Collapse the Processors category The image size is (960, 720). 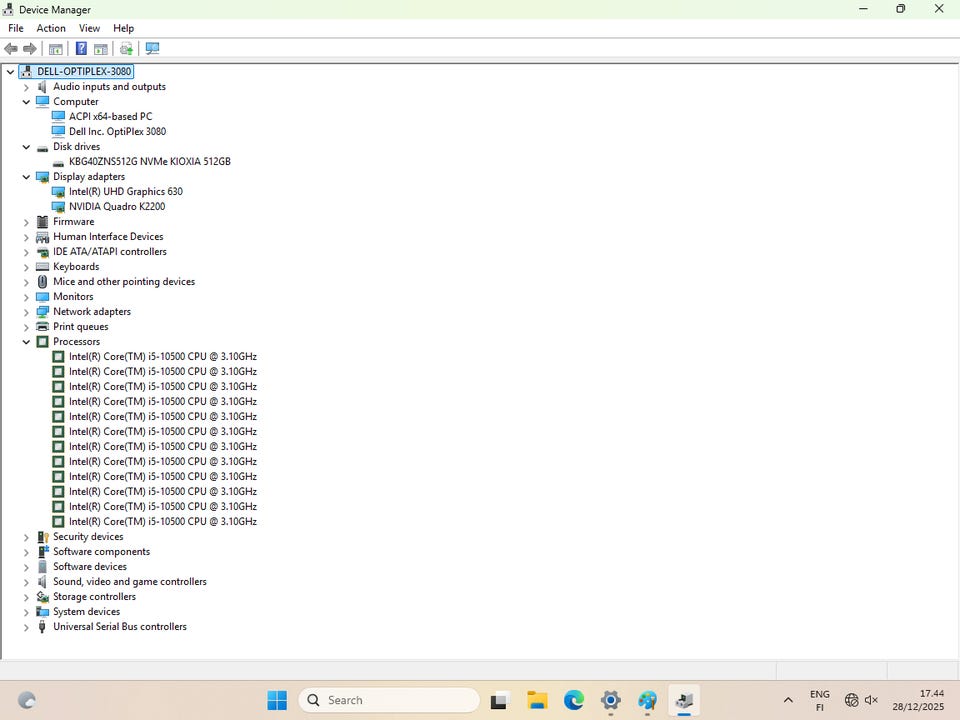click(26, 342)
